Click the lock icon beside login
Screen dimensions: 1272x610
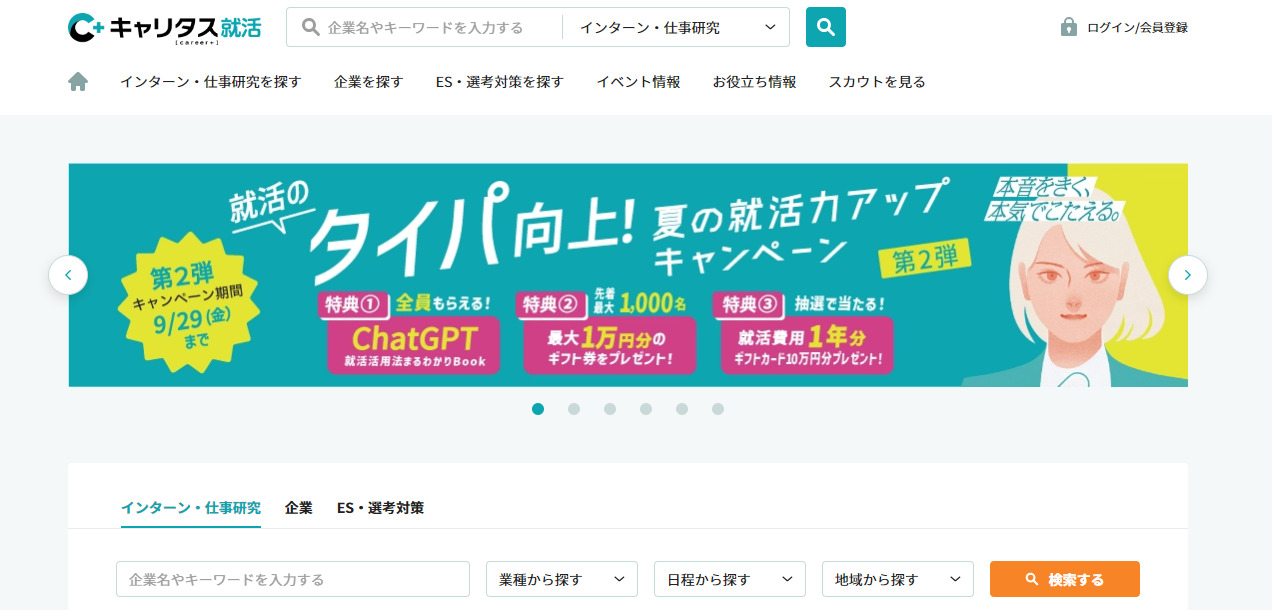[x=1068, y=27]
